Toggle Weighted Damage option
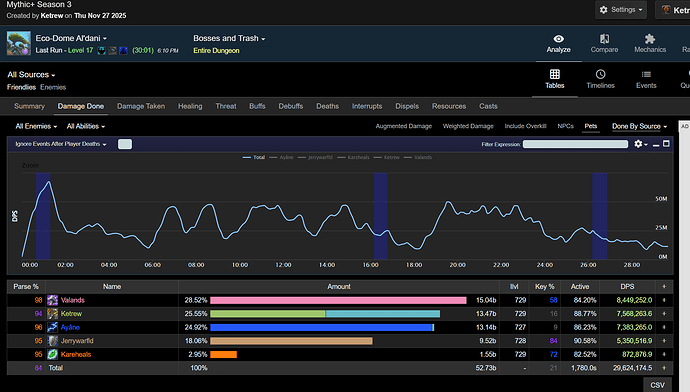Image resolution: width=690 pixels, height=392 pixels. tap(468, 126)
